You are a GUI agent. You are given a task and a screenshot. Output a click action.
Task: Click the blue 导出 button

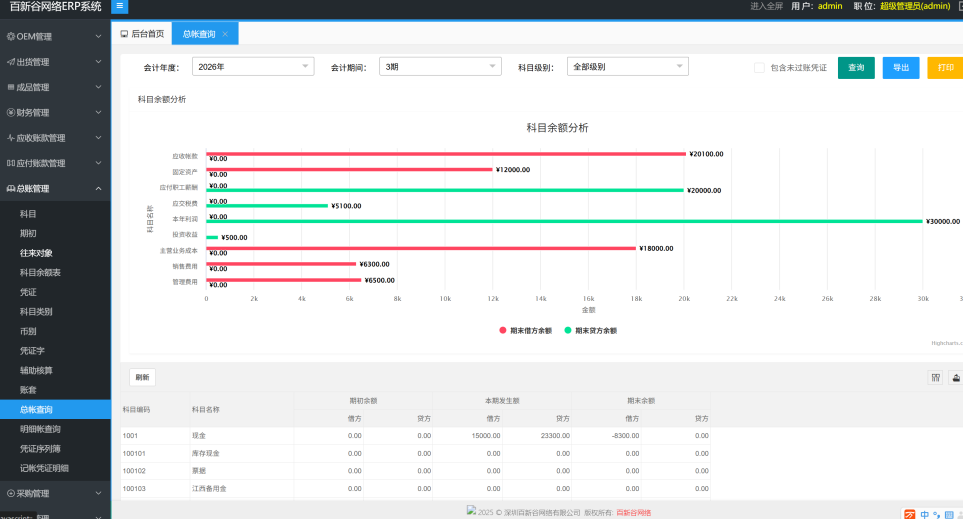[x=900, y=68]
